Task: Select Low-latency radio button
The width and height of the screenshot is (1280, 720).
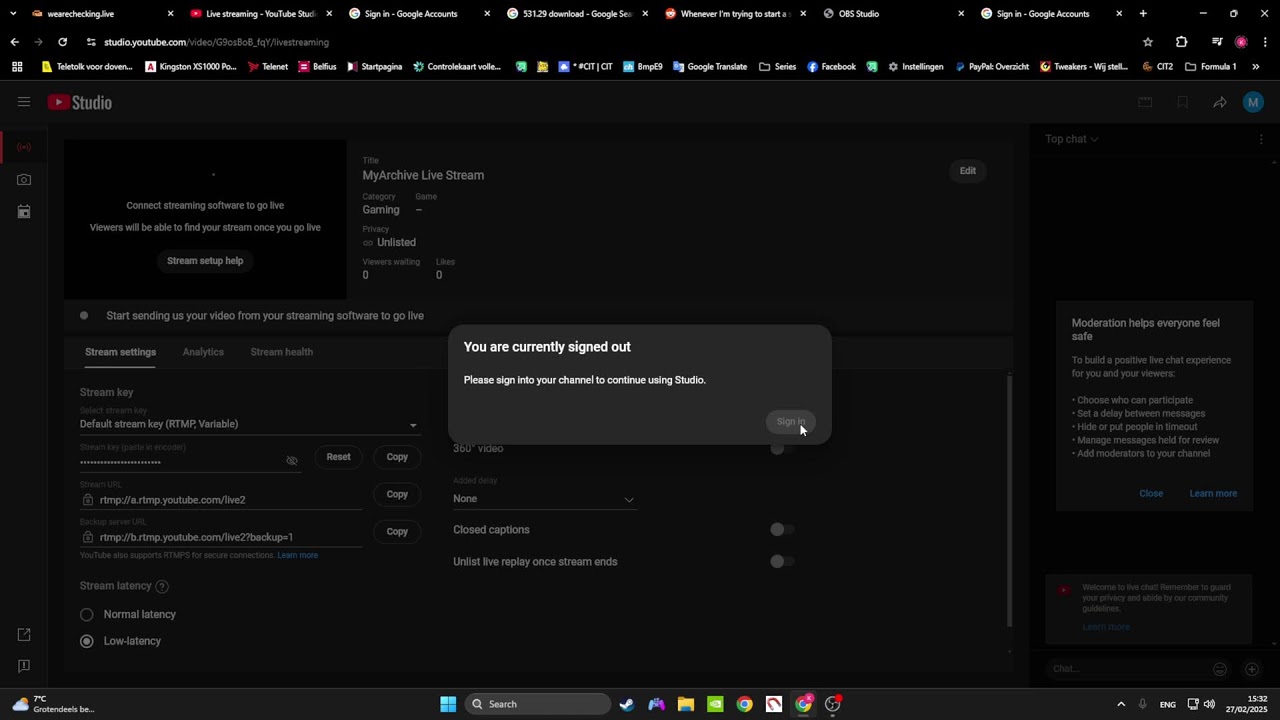Action: (87, 641)
